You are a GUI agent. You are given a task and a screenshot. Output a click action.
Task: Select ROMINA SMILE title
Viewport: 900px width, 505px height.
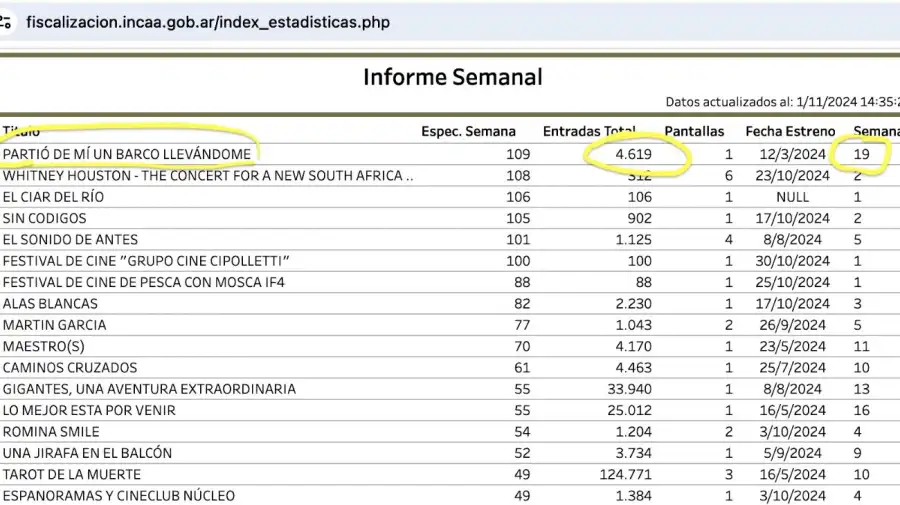[51, 432]
